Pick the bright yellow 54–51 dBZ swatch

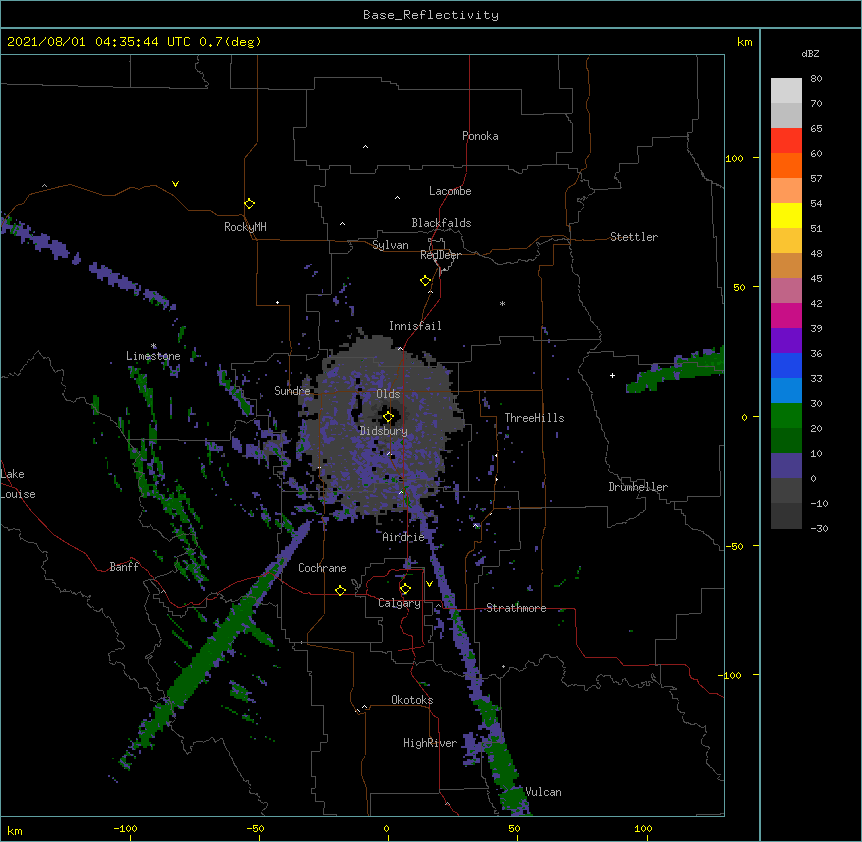pos(786,215)
